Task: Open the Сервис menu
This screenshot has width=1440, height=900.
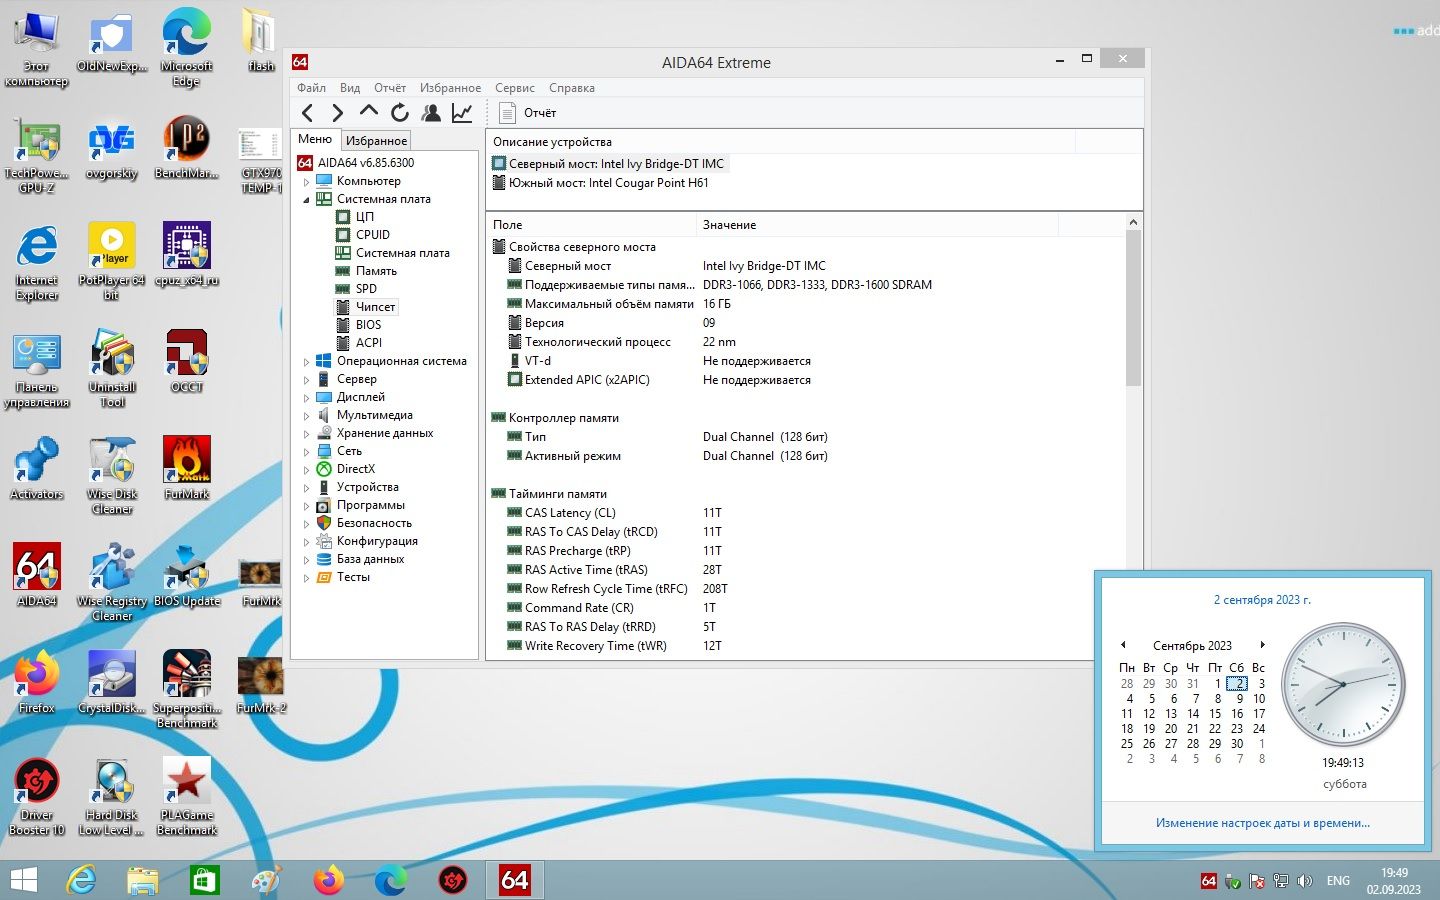Action: pos(514,88)
